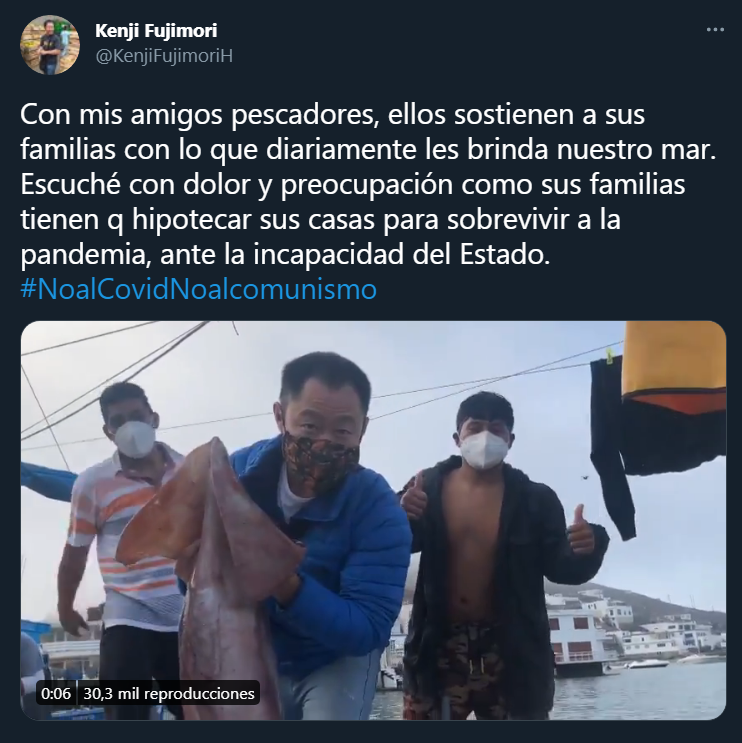Click the 30,3 mil reproducciones view count
Viewport: 742px width, 743px height.
tap(169, 694)
